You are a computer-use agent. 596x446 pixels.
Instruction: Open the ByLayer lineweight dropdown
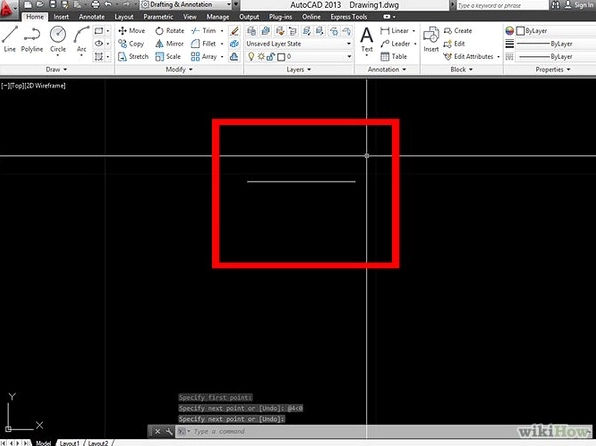555,44
